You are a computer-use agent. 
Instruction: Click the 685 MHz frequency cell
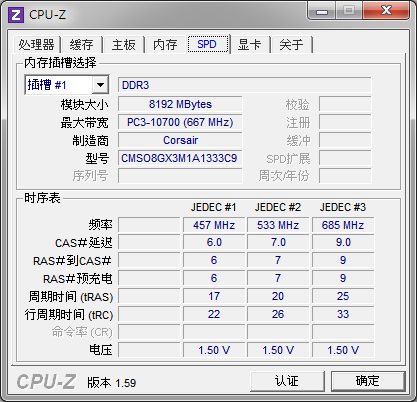tap(343, 225)
